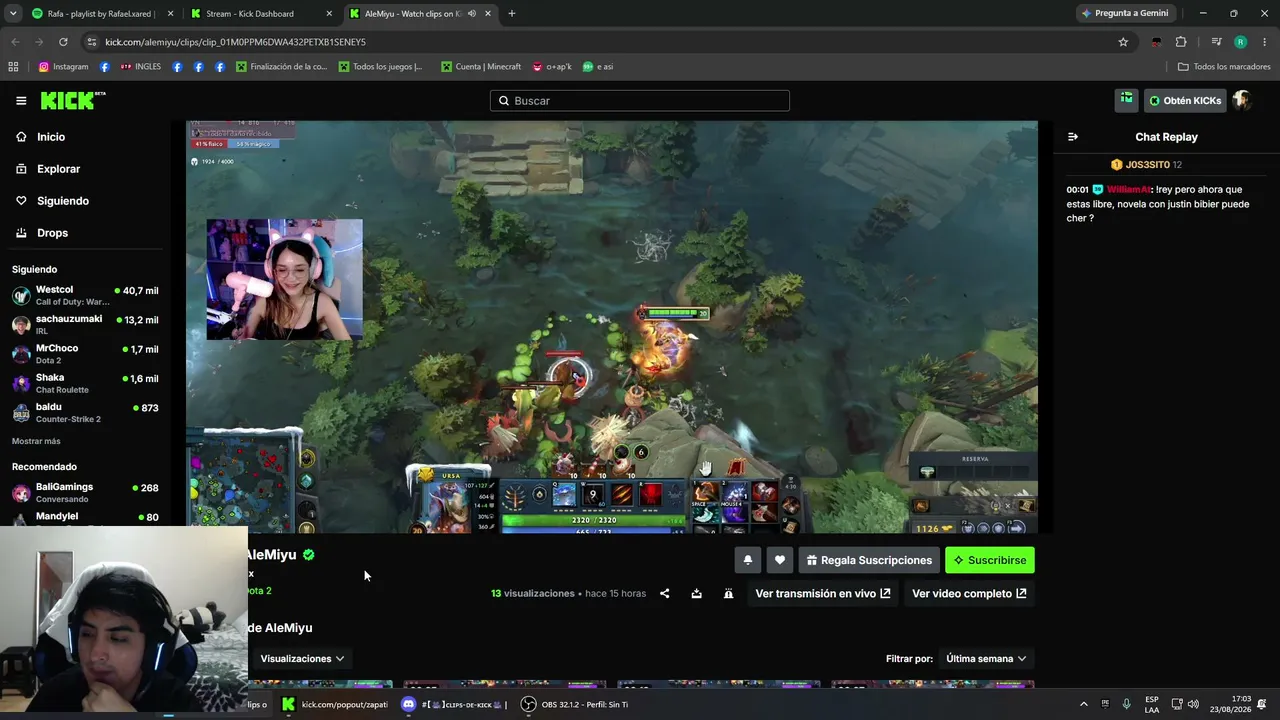Show hidden system tray icons
The width and height of the screenshot is (1280, 720).
[x=1083, y=704]
